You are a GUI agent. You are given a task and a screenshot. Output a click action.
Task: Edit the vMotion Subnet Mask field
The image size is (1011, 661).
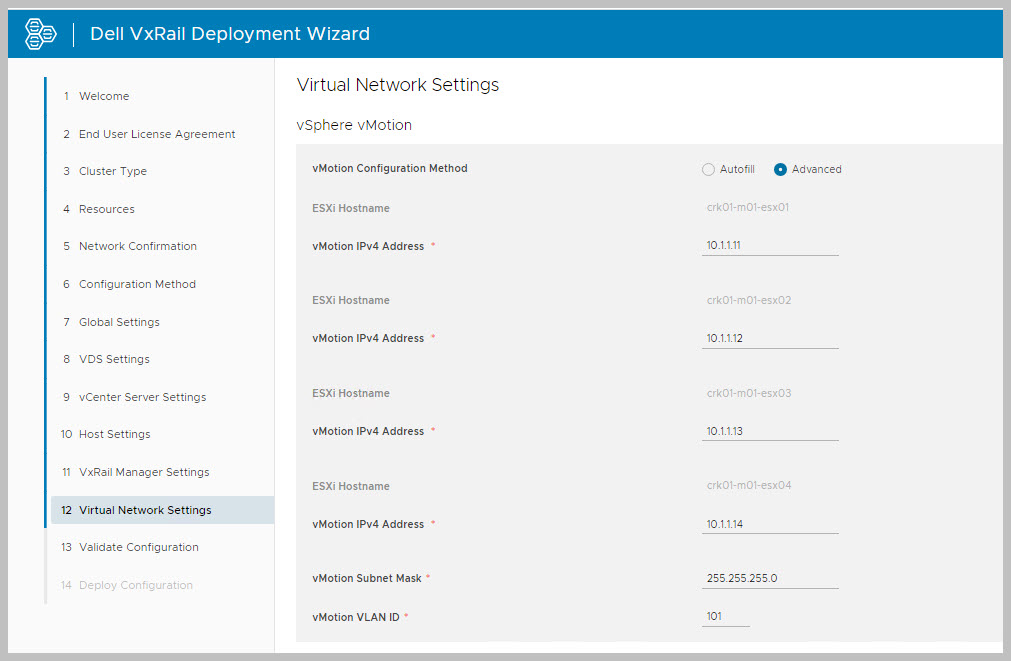coord(770,579)
